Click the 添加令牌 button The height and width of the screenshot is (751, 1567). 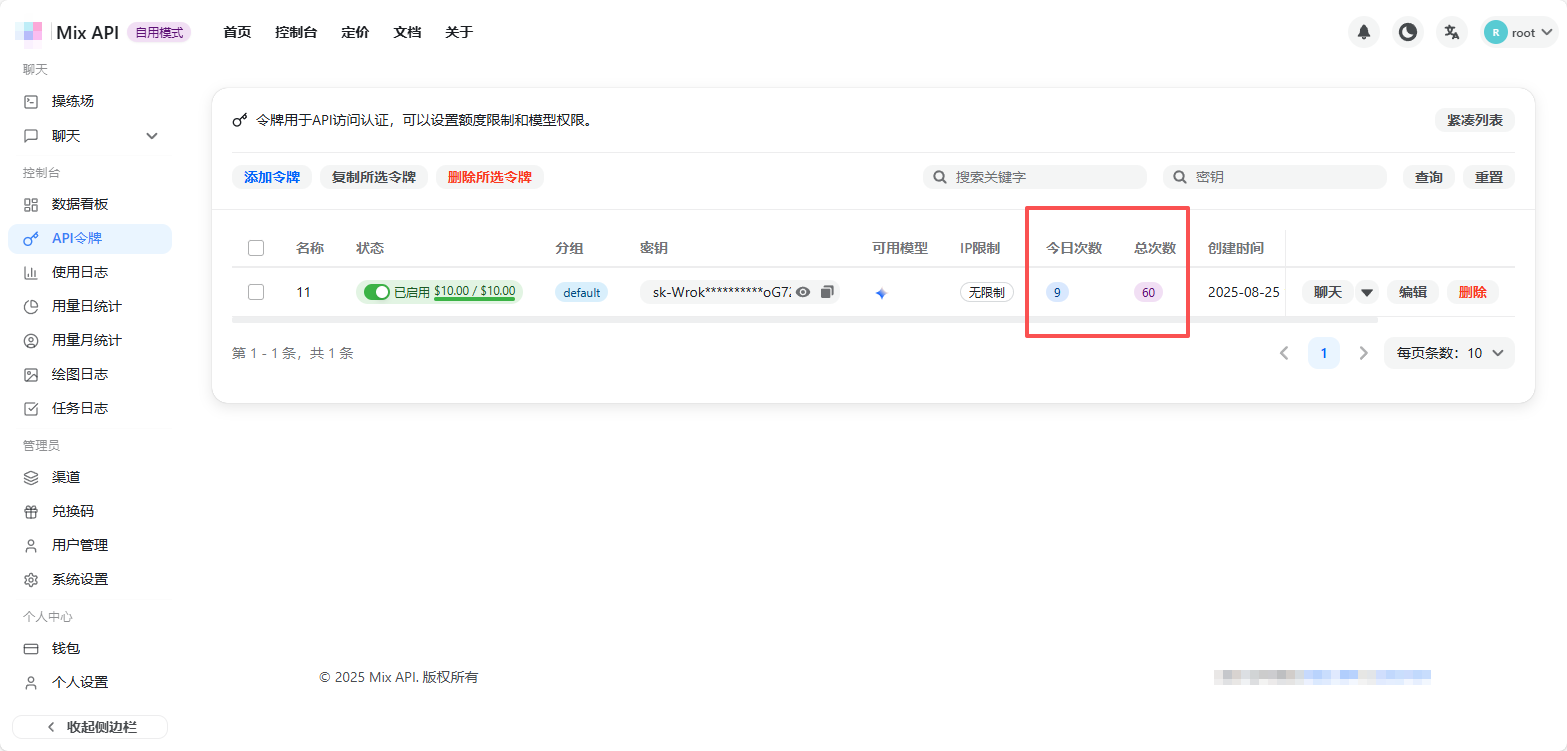272,177
